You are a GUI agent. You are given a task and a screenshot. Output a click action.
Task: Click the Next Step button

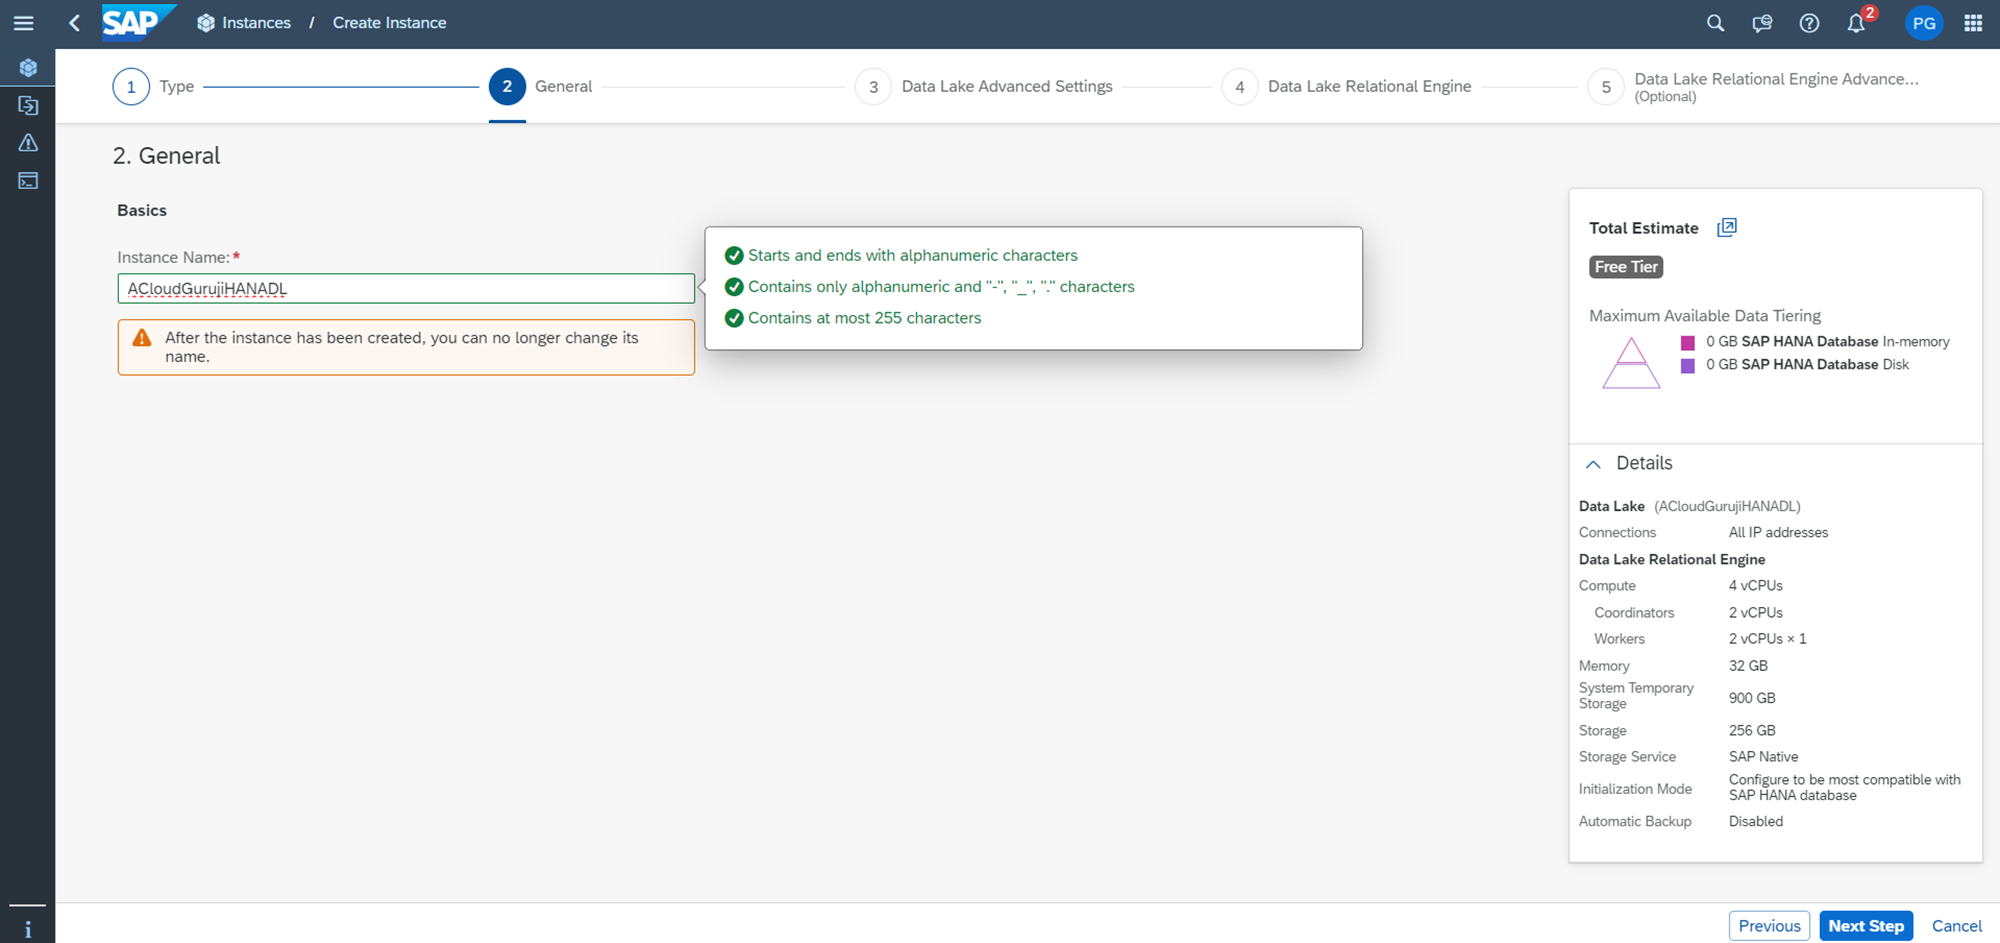1865,926
